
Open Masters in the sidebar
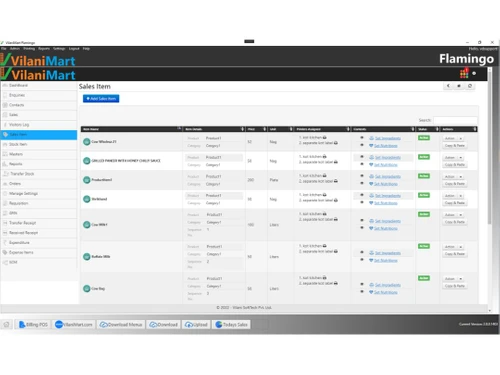(x=39, y=154)
